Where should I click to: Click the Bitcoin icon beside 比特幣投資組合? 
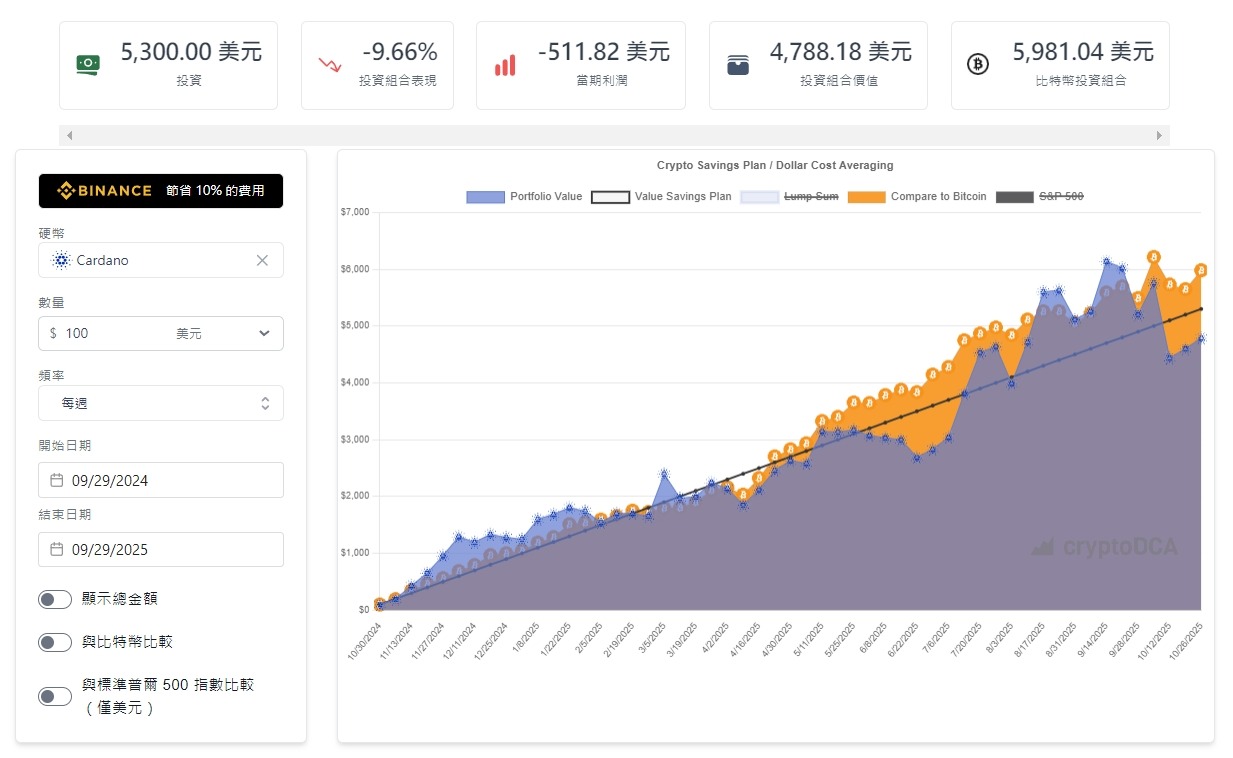pyautogui.click(x=977, y=65)
